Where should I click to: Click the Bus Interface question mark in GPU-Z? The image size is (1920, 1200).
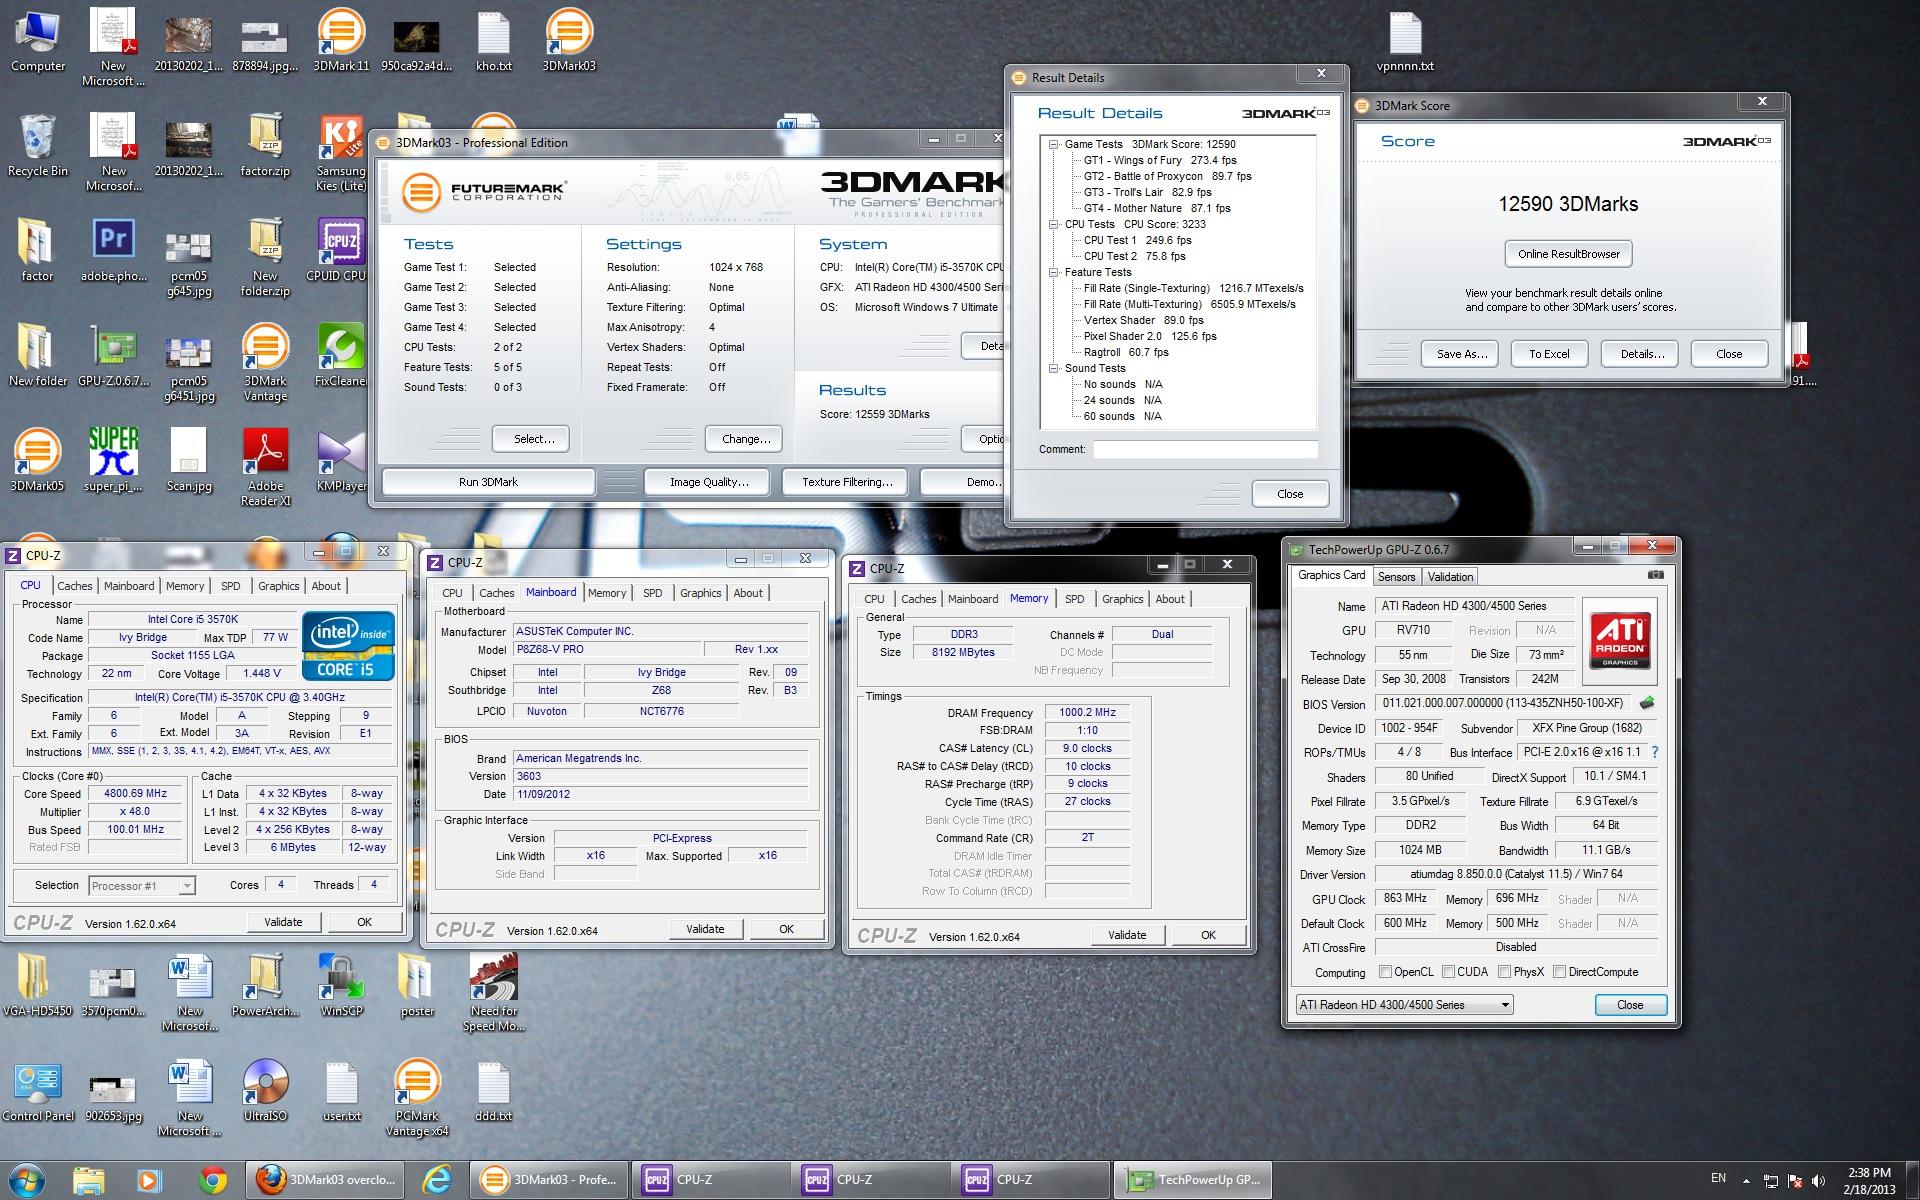1654,752
